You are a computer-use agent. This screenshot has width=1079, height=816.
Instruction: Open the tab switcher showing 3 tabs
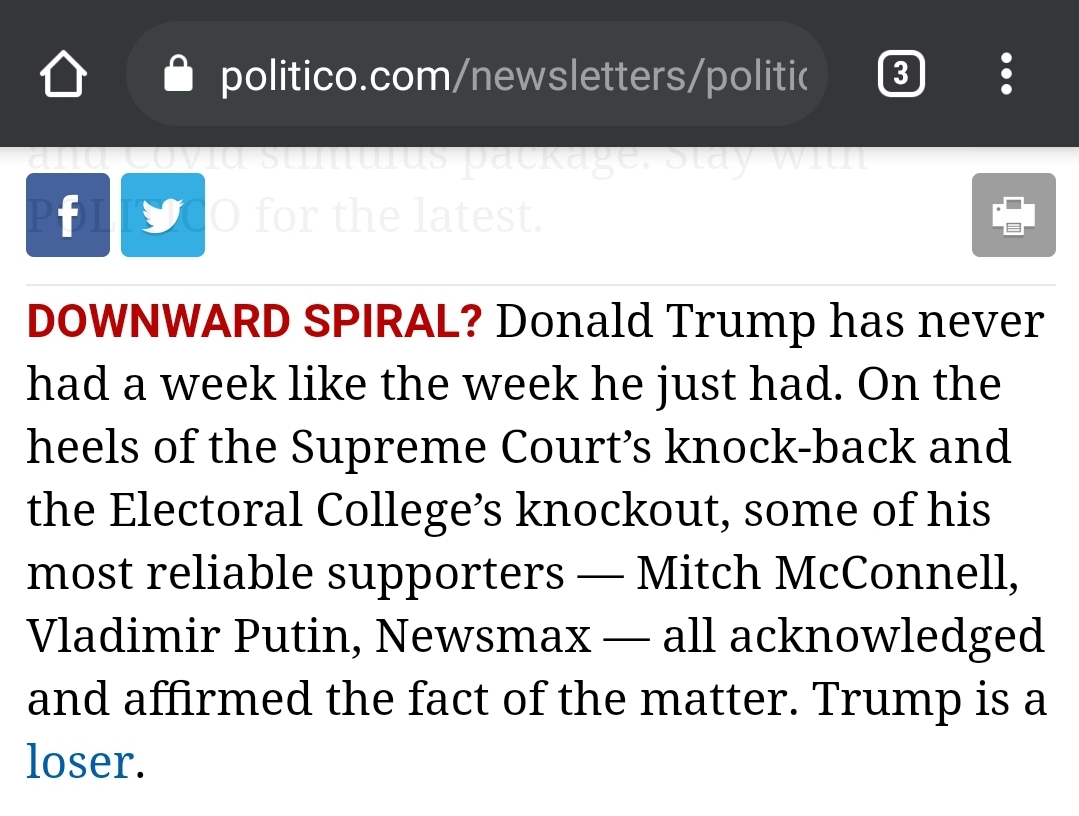tap(901, 74)
